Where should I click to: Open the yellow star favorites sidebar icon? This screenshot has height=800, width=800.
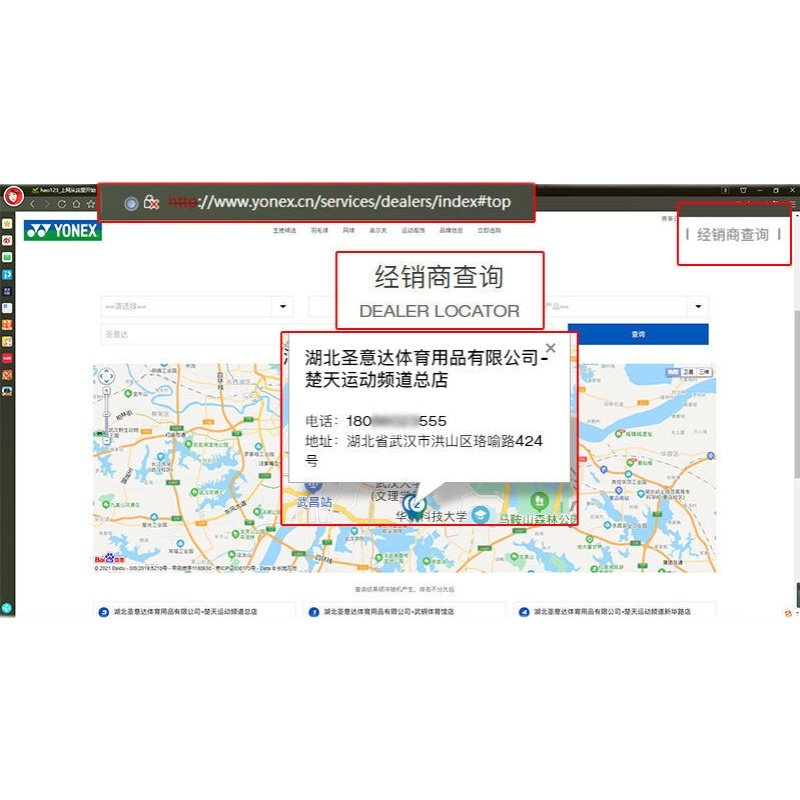7,223
